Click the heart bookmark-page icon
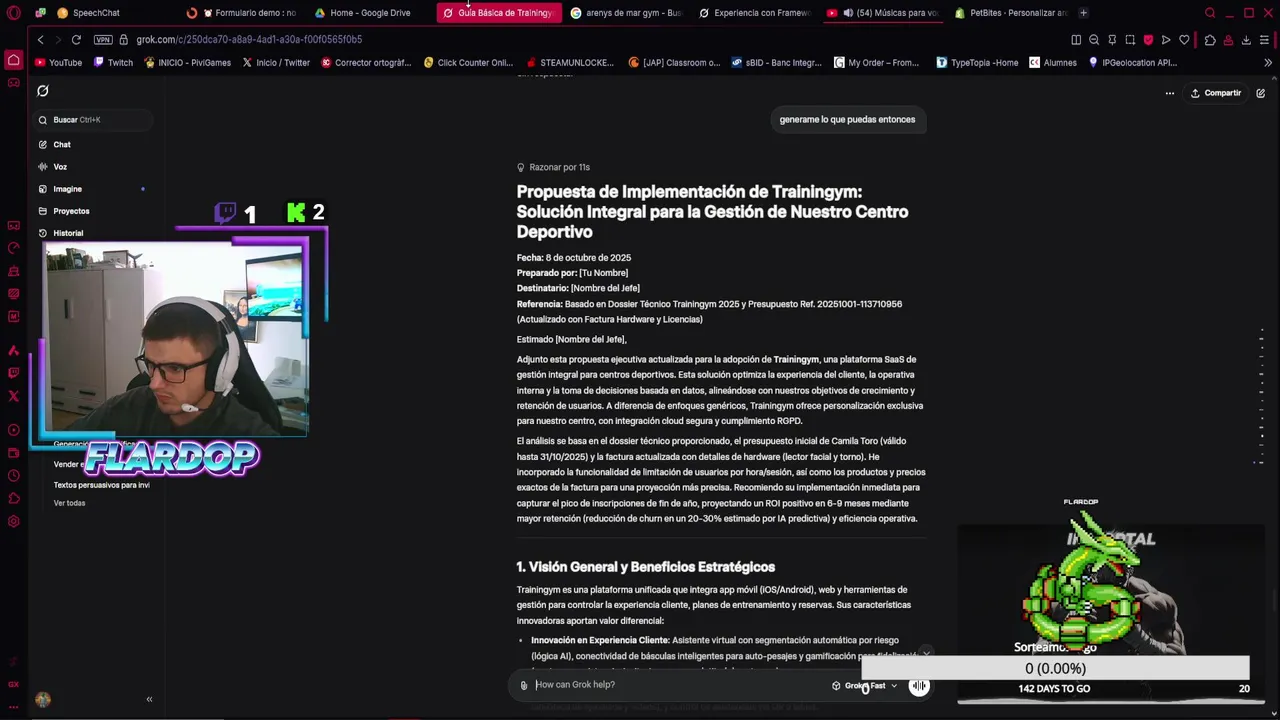This screenshot has height=720, width=1280. (x=1184, y=40)
